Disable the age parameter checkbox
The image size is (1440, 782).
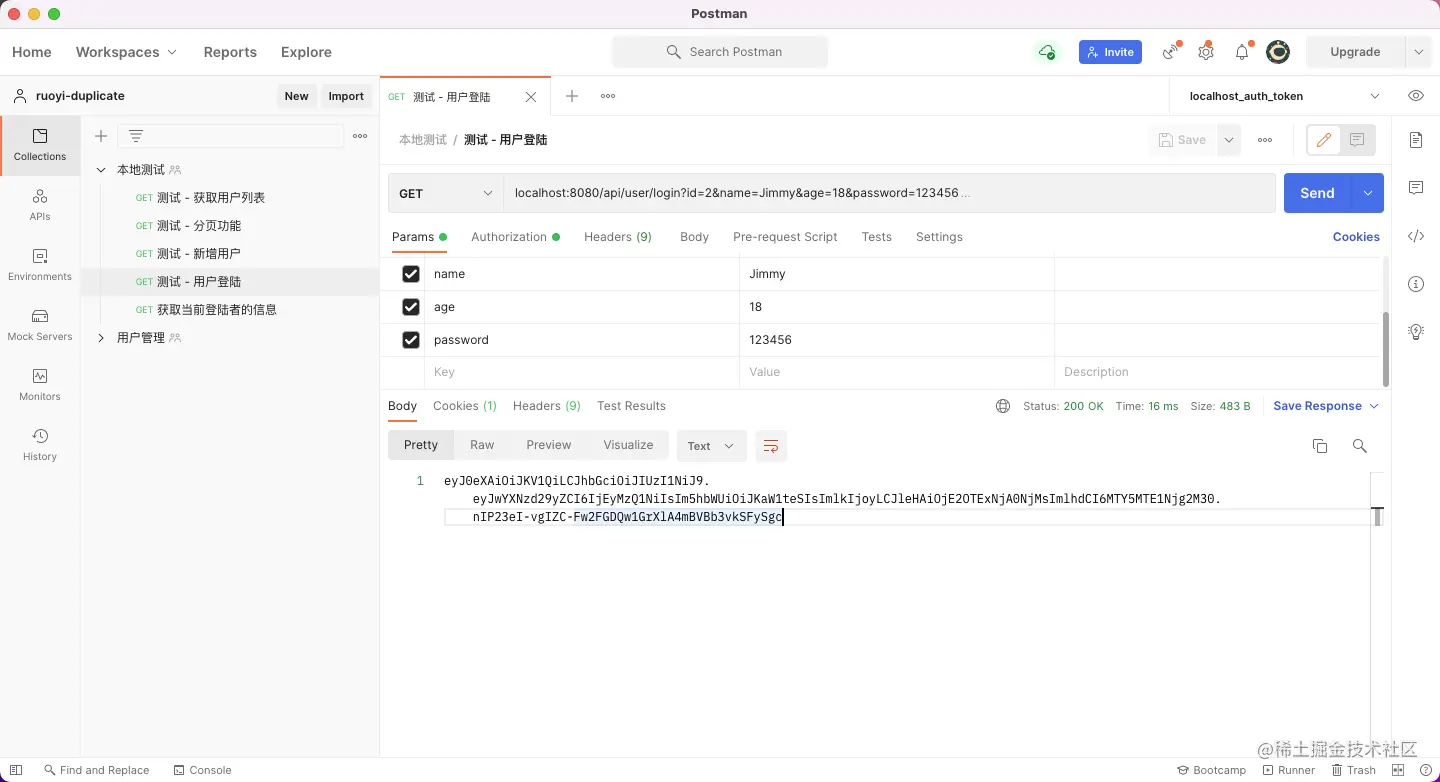[x=410, y=306]
